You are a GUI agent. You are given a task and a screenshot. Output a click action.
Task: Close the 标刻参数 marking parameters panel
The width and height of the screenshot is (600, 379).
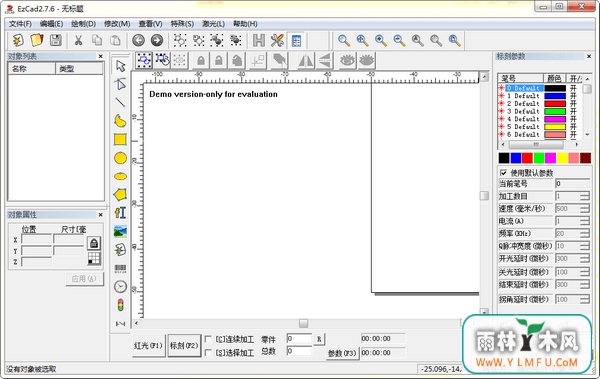tap(589, 56)
